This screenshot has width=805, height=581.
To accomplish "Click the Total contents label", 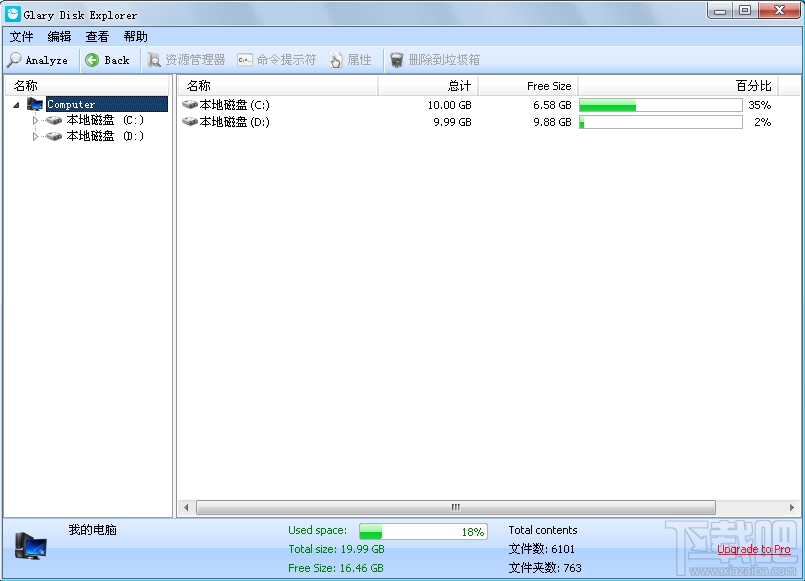I will 543,530.
